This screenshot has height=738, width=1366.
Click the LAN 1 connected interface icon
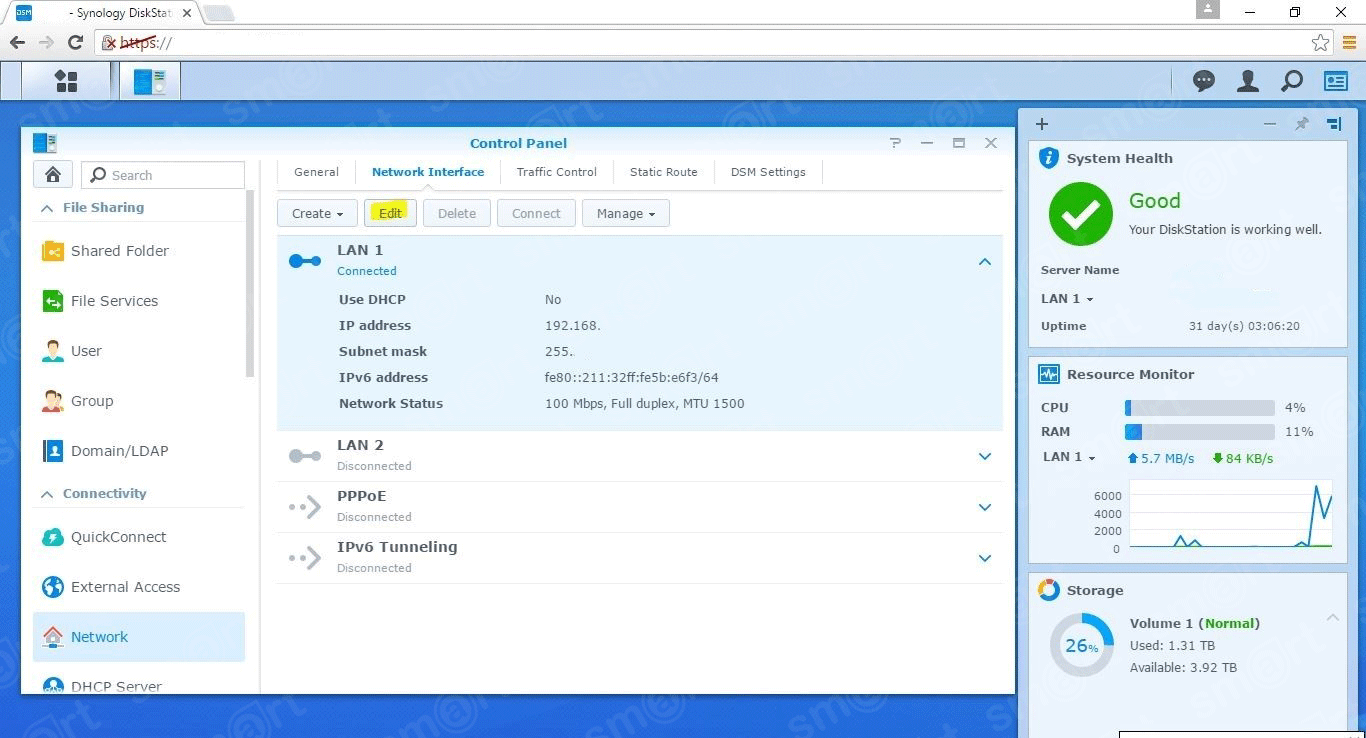(x=305, y=261)
